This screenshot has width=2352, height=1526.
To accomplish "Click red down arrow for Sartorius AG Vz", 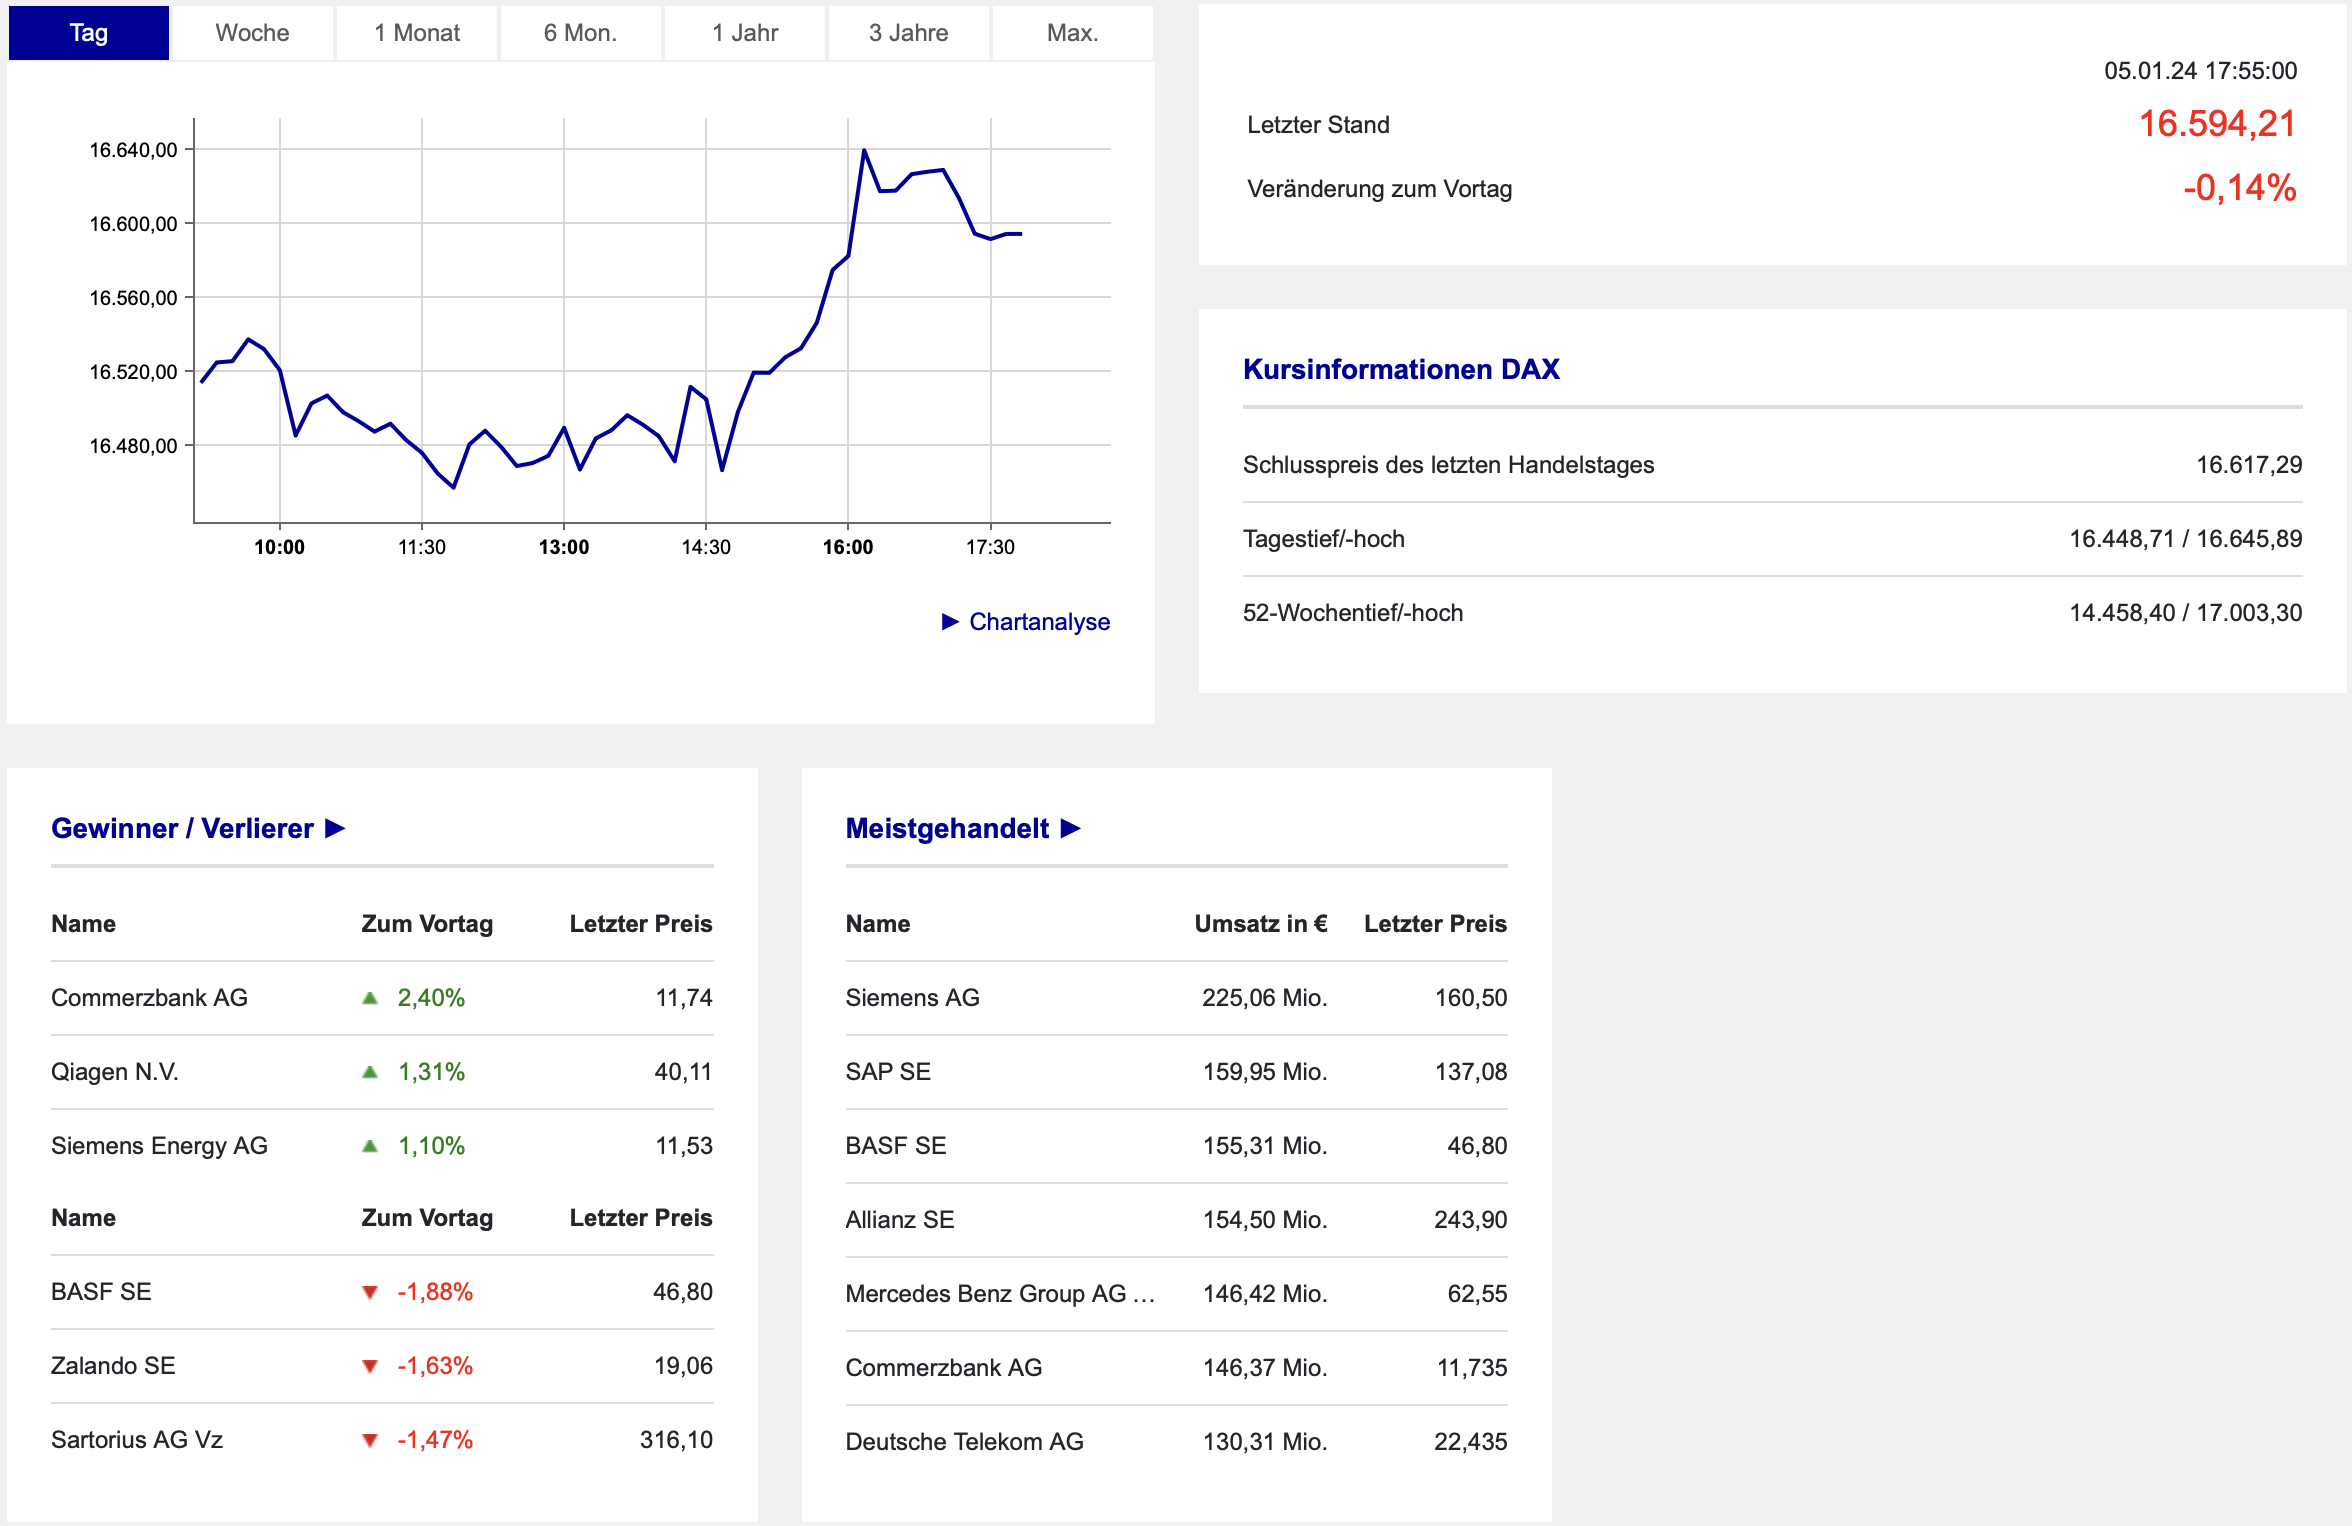I will pyautogui.click(x=370, y=1440).
